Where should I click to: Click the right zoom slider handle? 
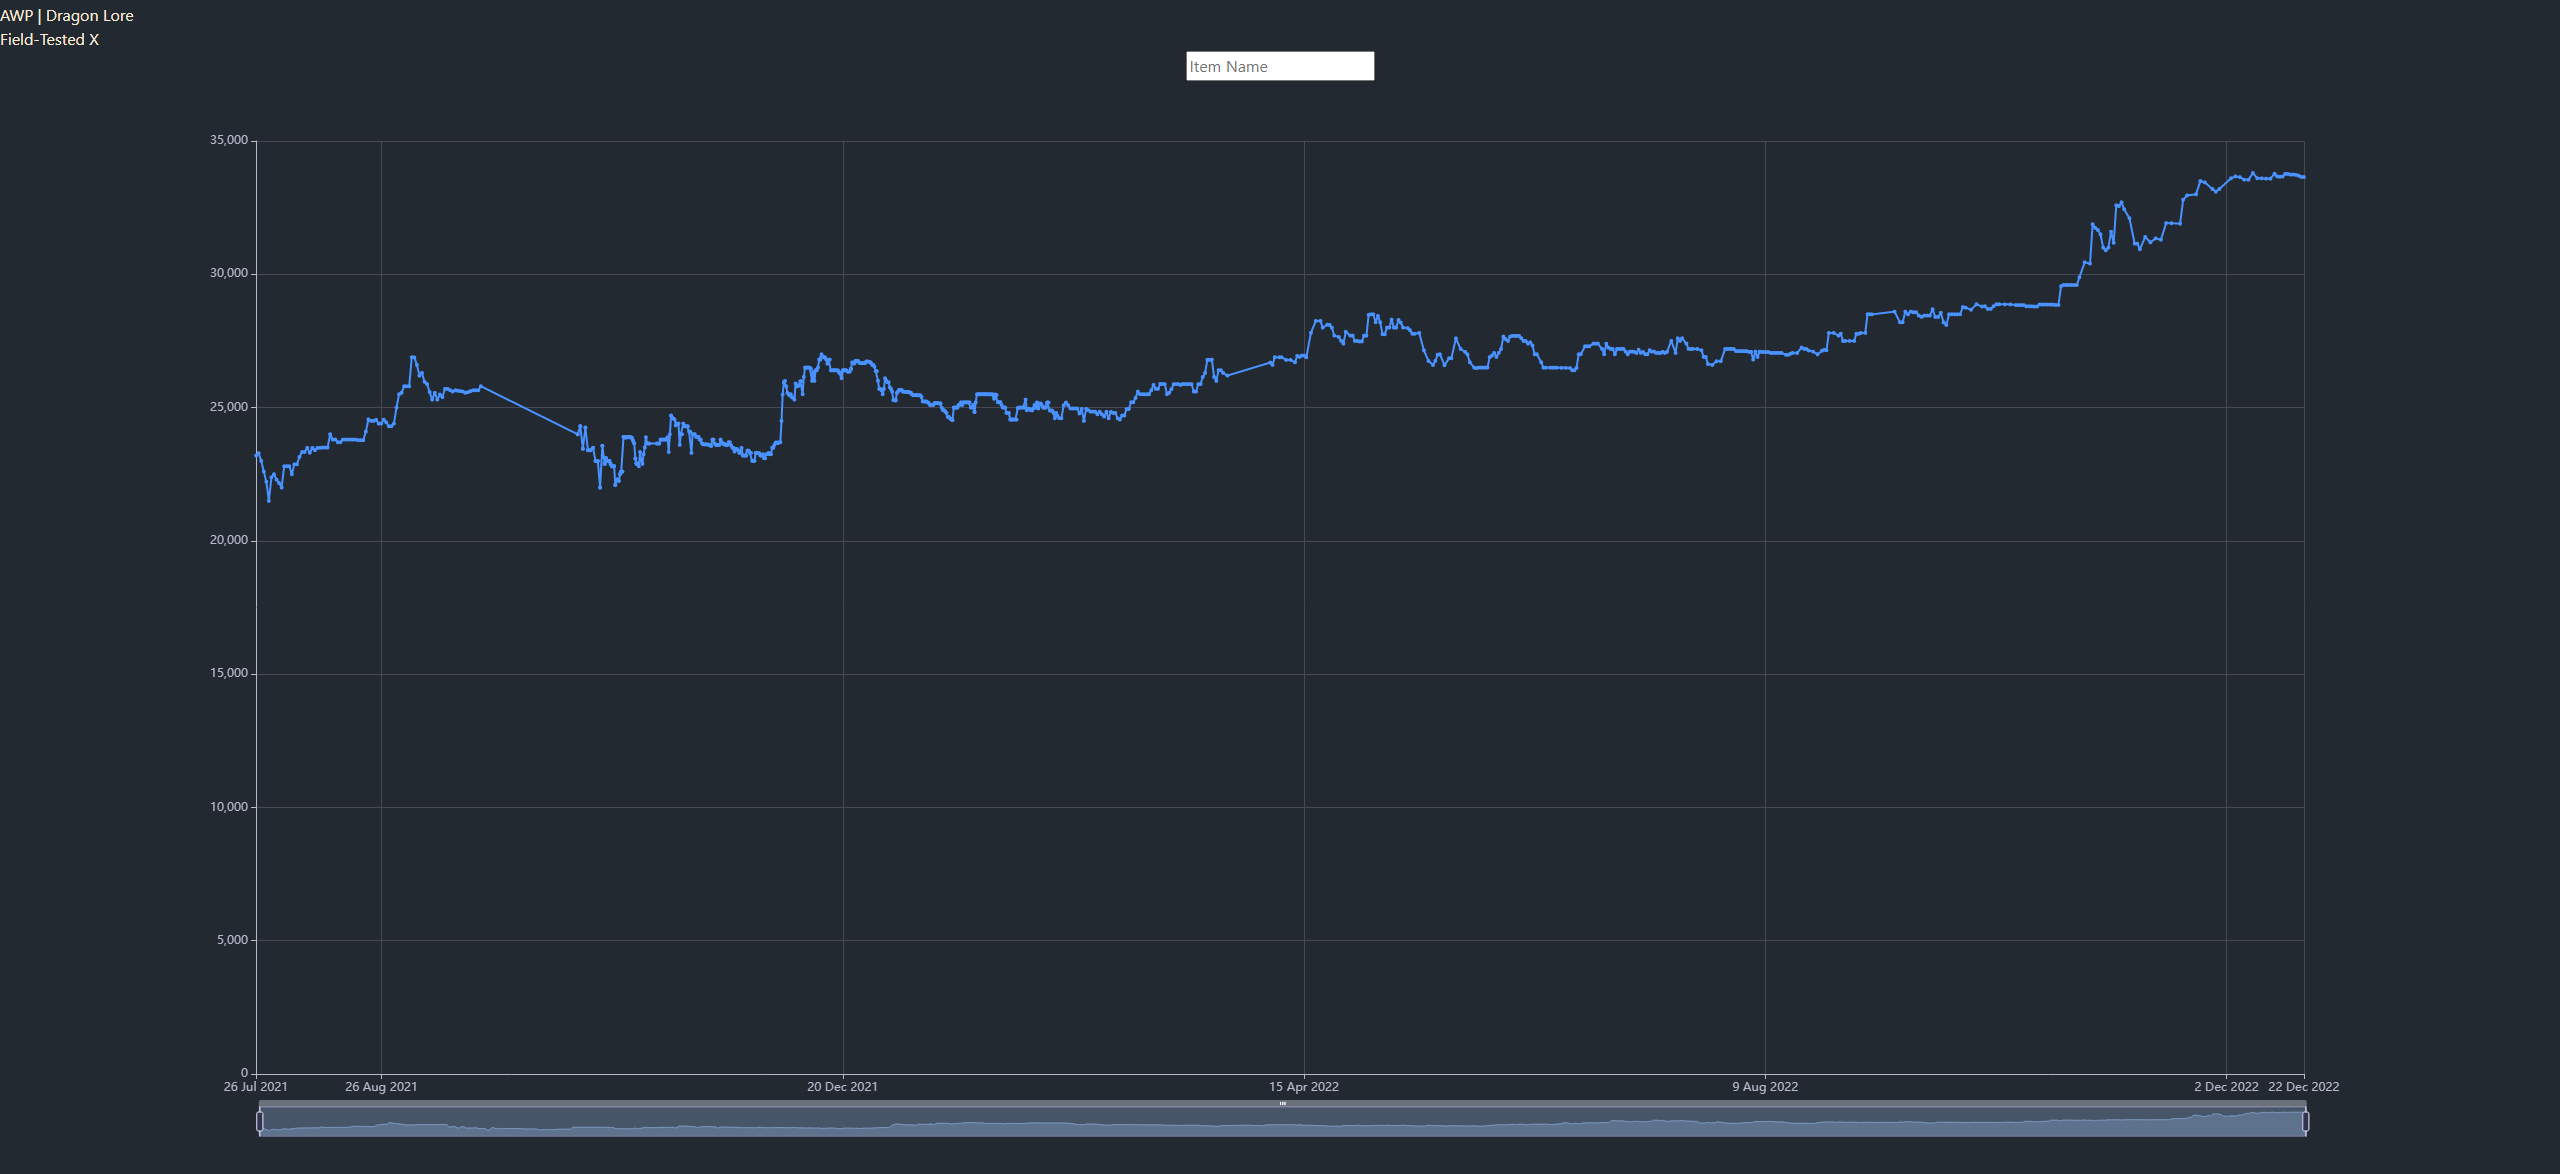click(2305, 1121)
